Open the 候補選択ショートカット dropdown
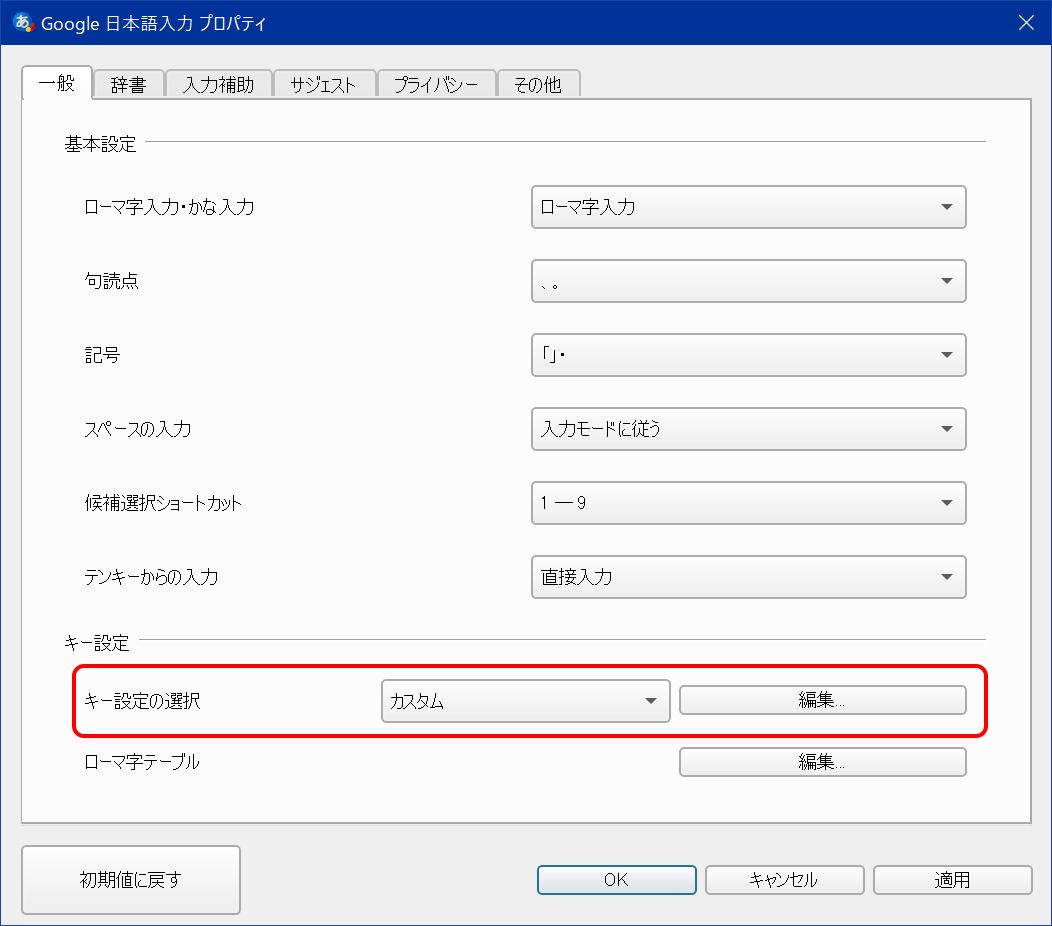 coord(749,503)
